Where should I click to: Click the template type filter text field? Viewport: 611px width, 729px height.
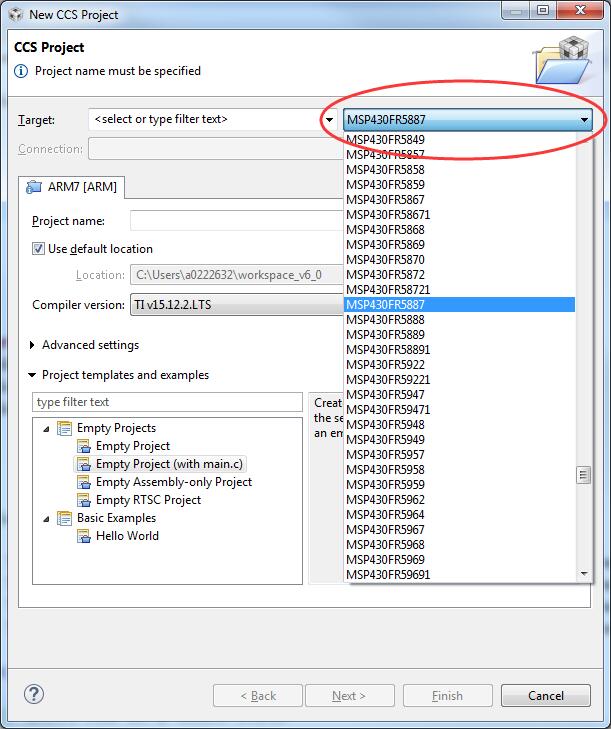point(167,402)
